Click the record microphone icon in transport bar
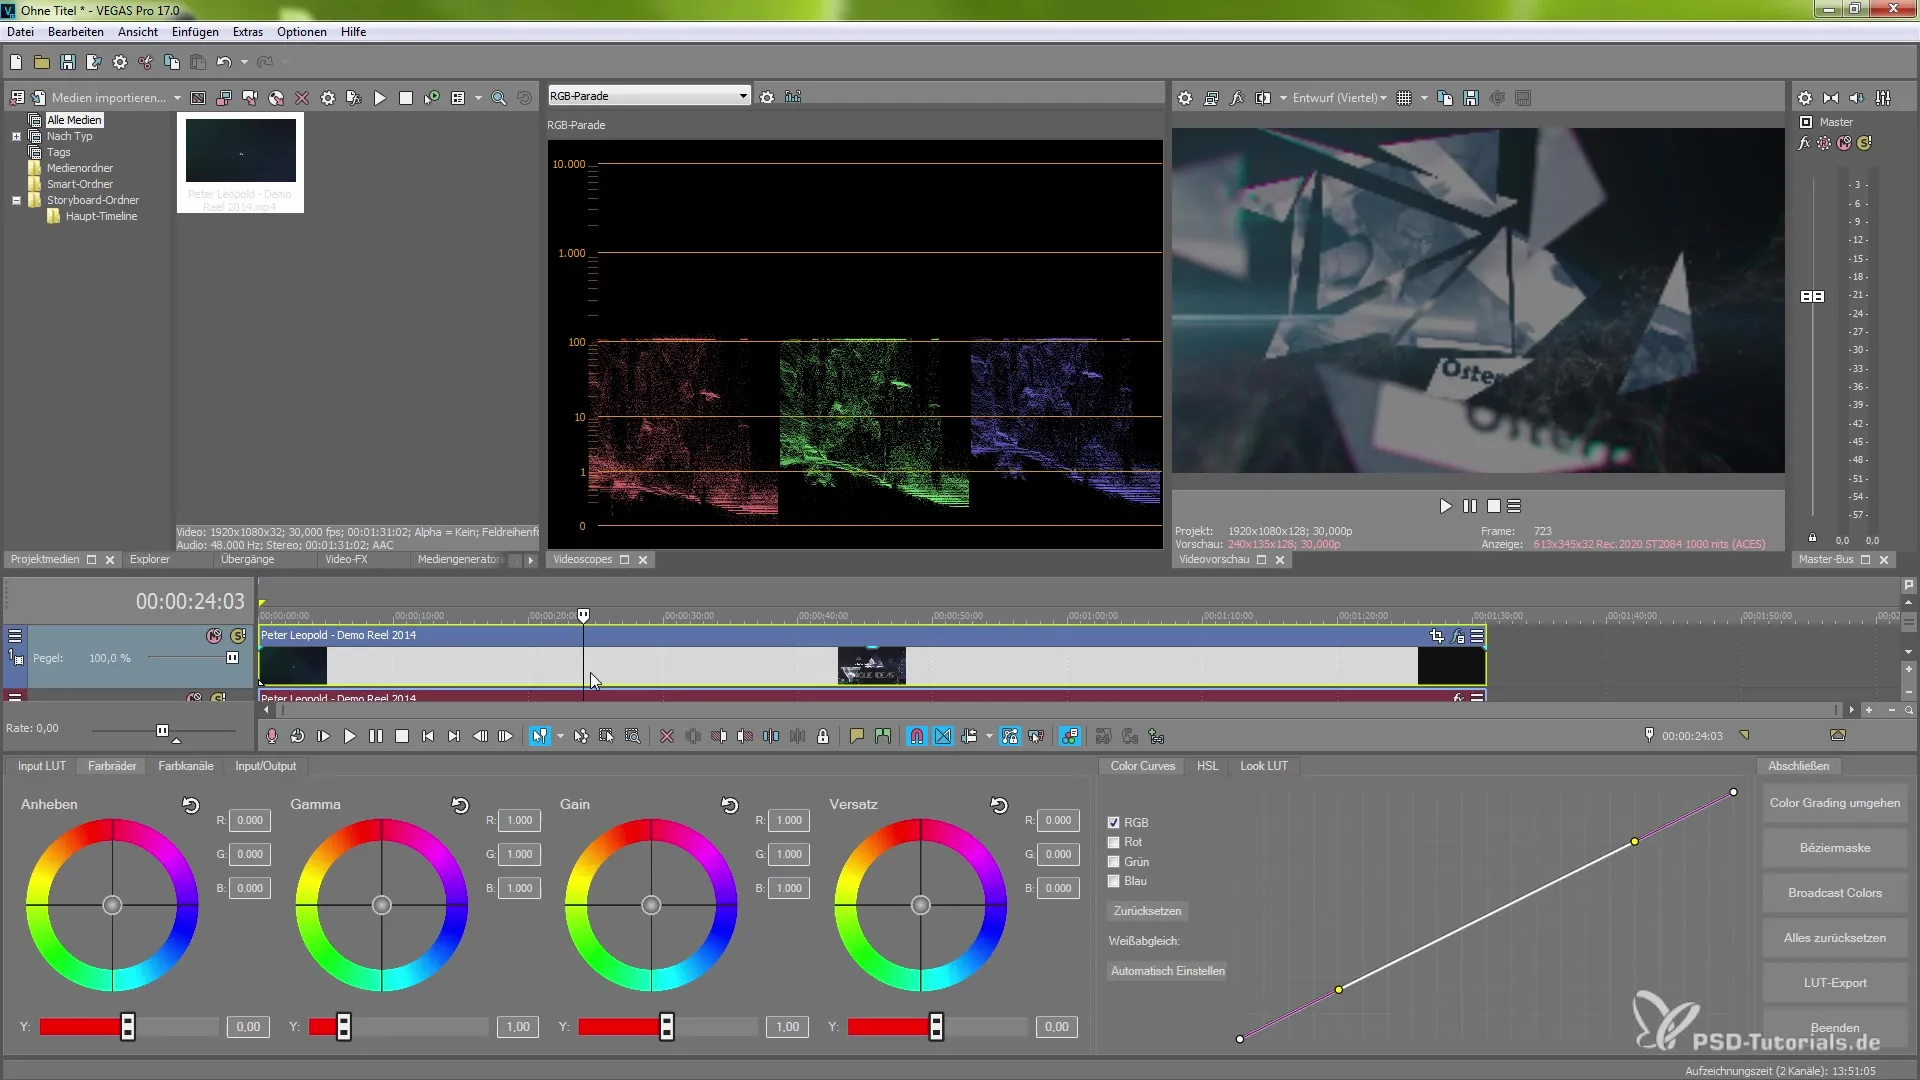This screenshot has width=1920, height=1080. point(271,736)
